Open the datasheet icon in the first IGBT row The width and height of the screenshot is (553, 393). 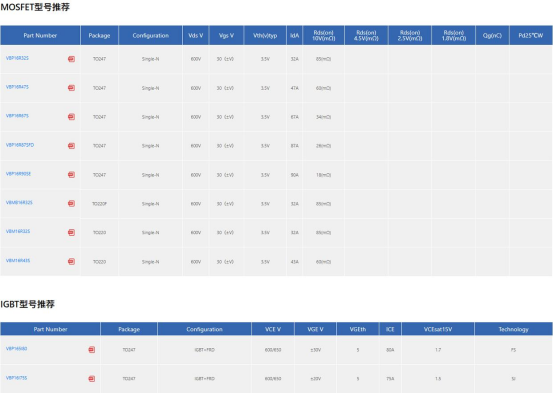tap(92, 350)
